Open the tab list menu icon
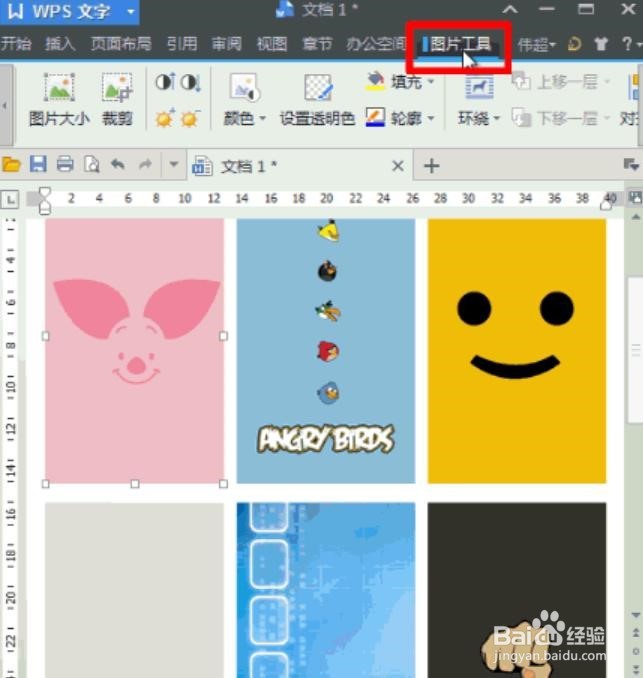643x678 pixels. click(x=631, y=165)
